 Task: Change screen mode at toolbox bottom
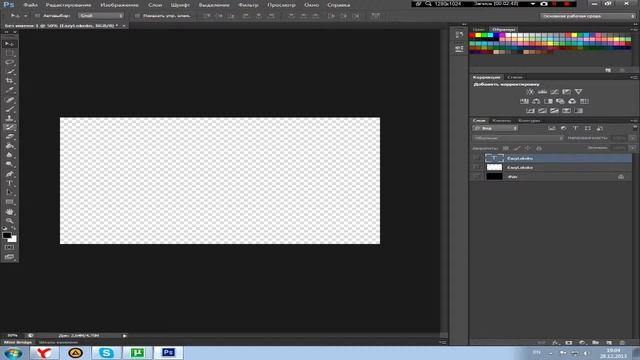coord(9,257)
